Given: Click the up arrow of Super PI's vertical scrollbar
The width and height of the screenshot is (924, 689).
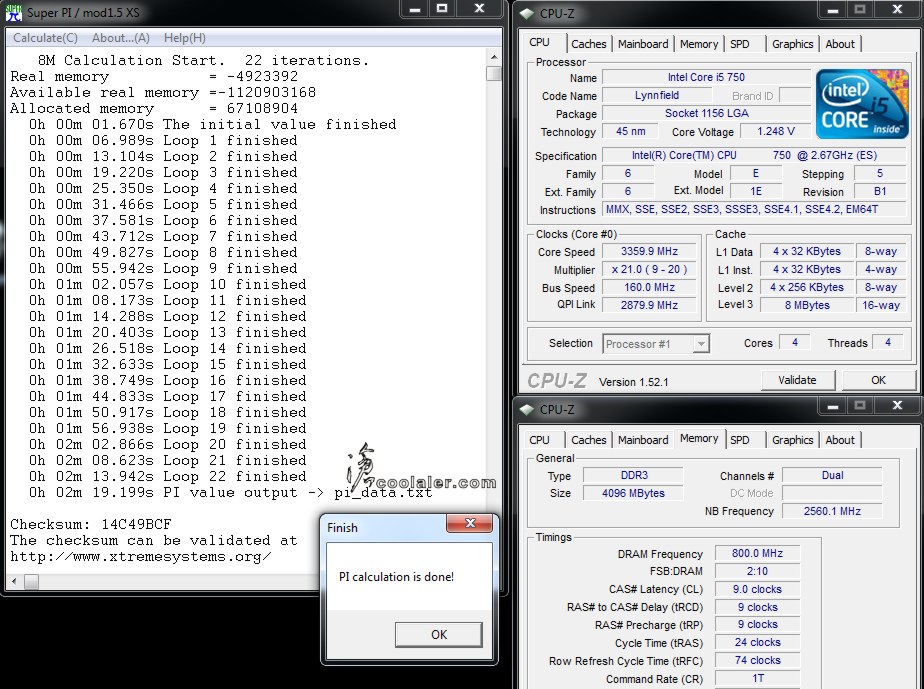Looking at the screenshot, I should click(x=494, y=58).
